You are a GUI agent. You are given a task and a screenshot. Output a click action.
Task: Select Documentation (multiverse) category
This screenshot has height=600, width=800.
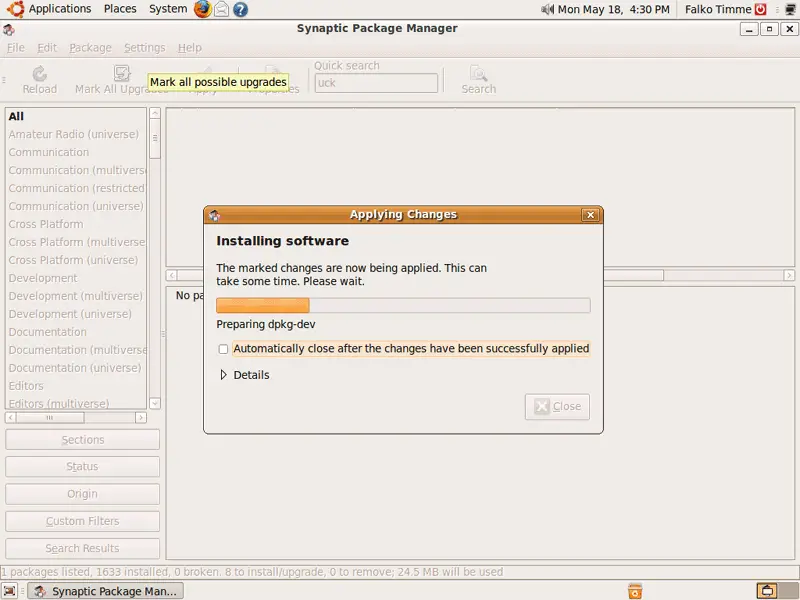pyautogui.click(x=76, y=350)
